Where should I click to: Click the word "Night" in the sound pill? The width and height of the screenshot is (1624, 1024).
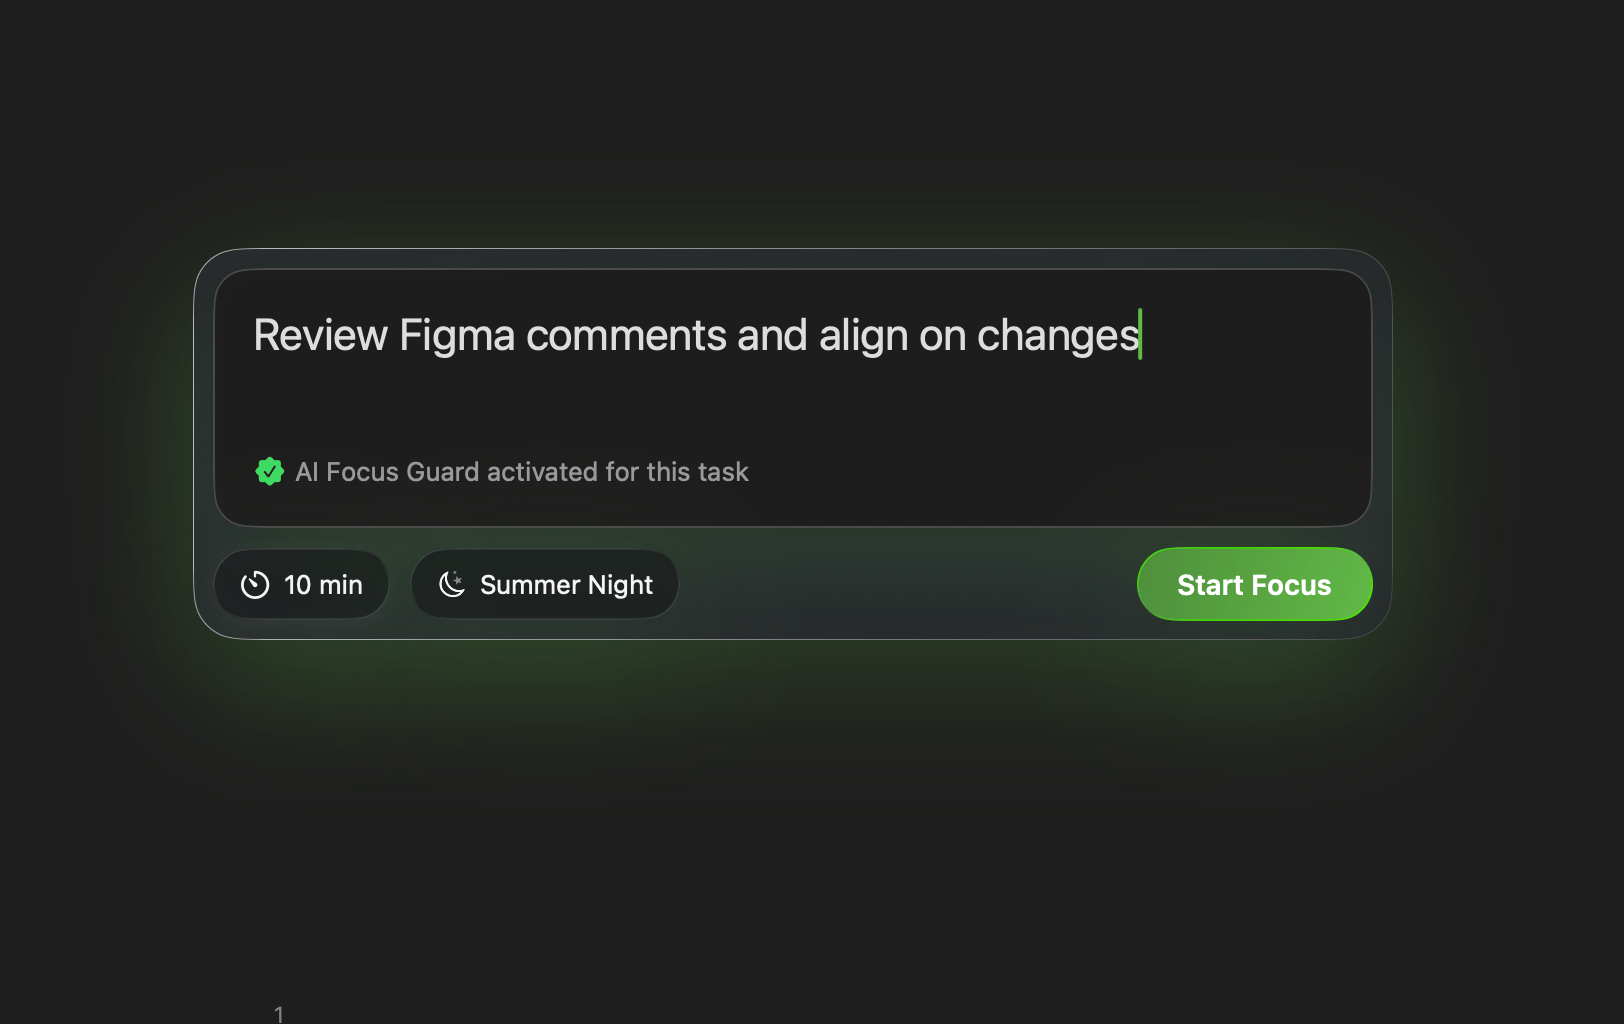pos(620,585)
